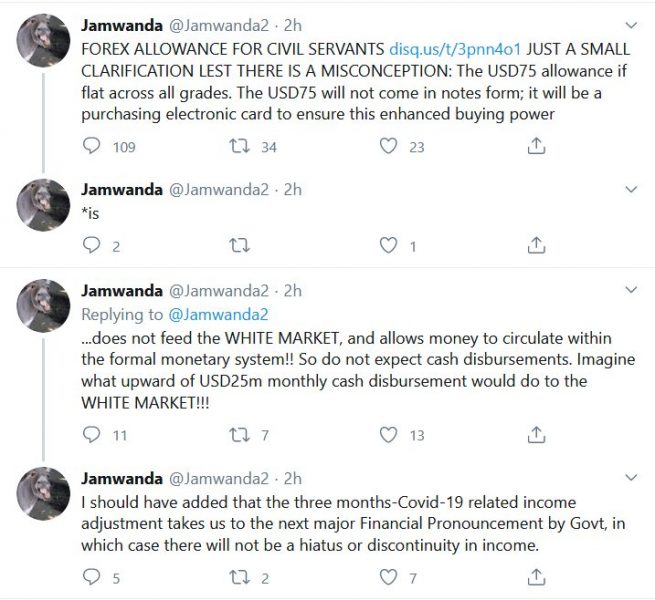
Task: Reply to the WHITE MARKET tweet
Action: point(92,434)
